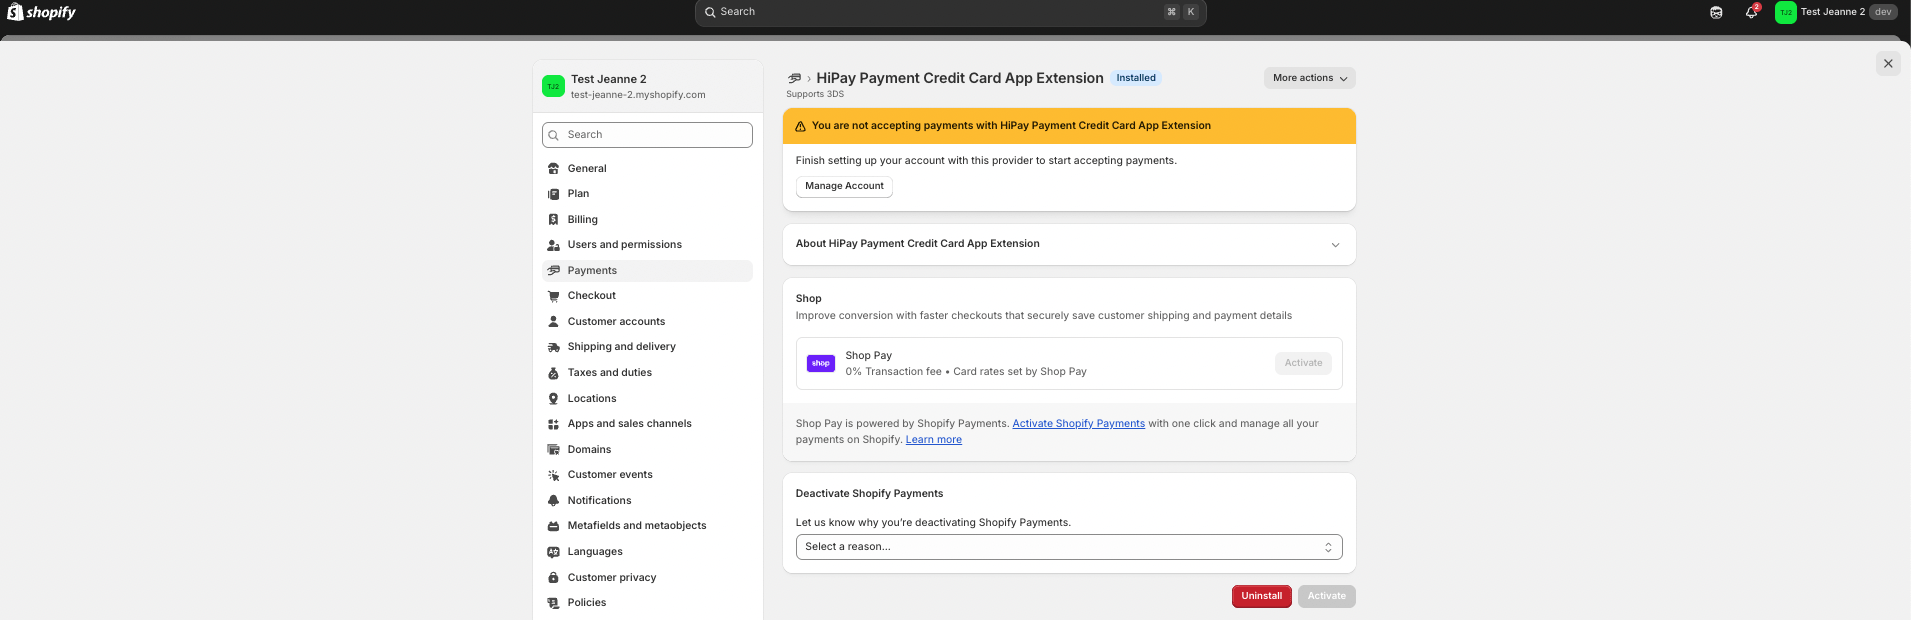The height and width of the screenshot is (620, 1911).
Task: Expand About HiPay Payment Credit Card App Extension
Action: click(1069, 244)
